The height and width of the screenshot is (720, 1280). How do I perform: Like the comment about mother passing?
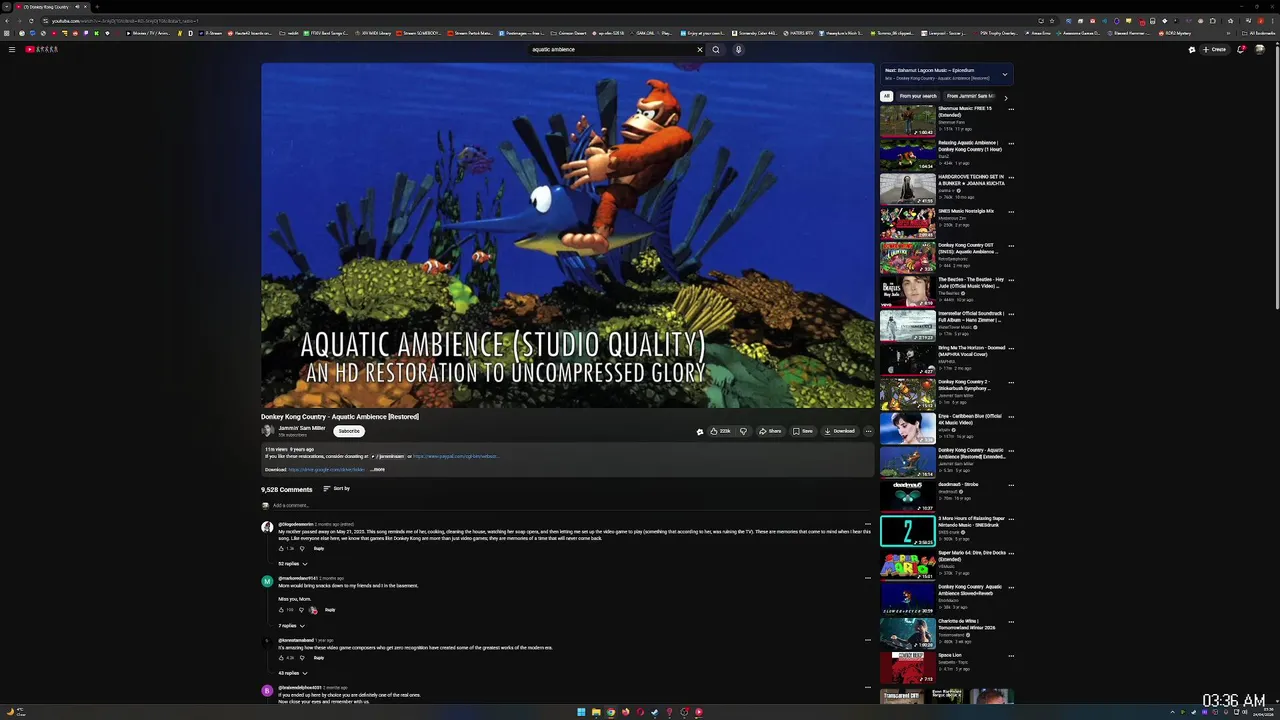point(282,548)
